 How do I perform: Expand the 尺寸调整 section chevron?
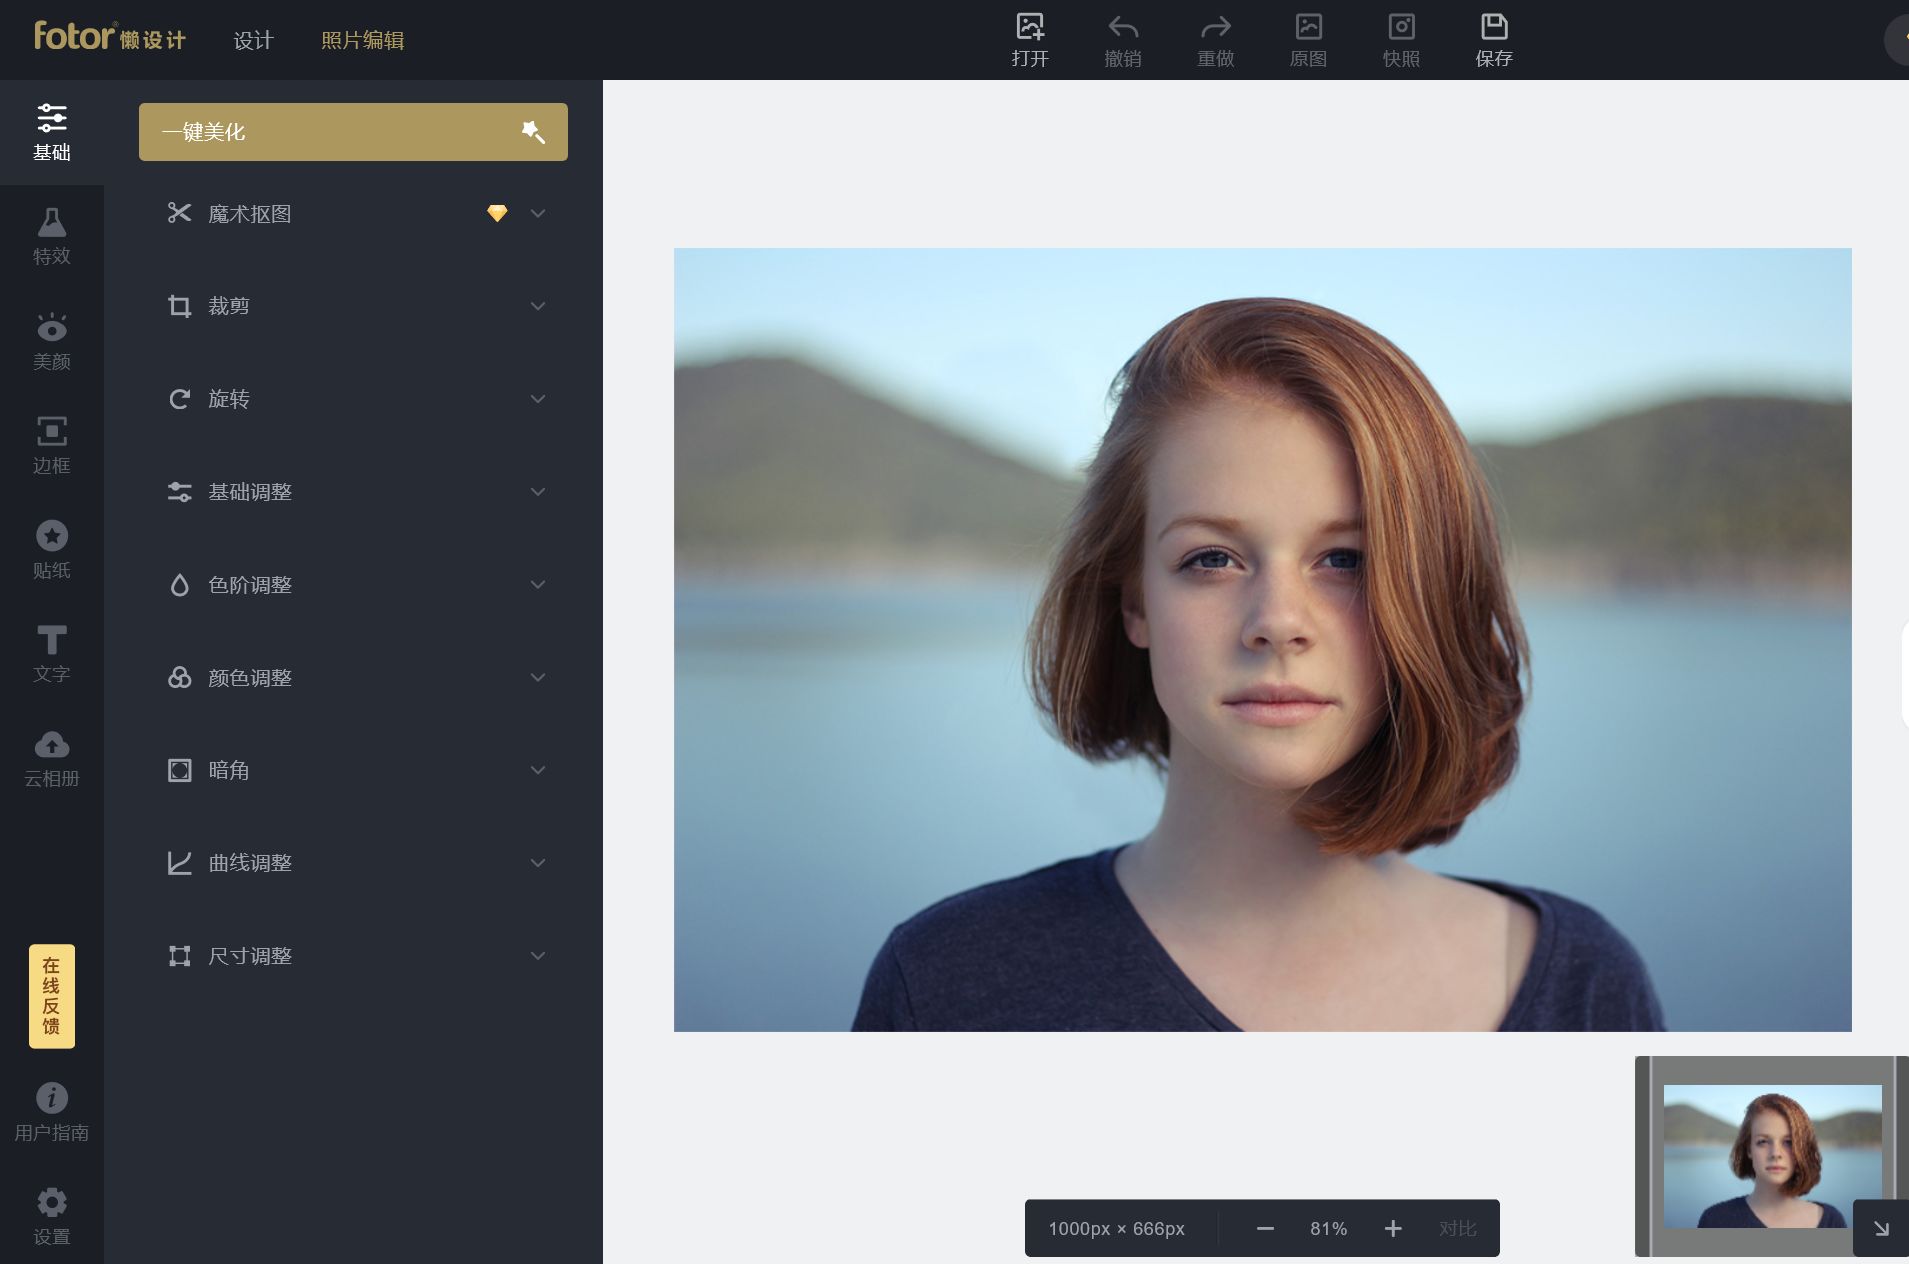click(x=538, y=956)
